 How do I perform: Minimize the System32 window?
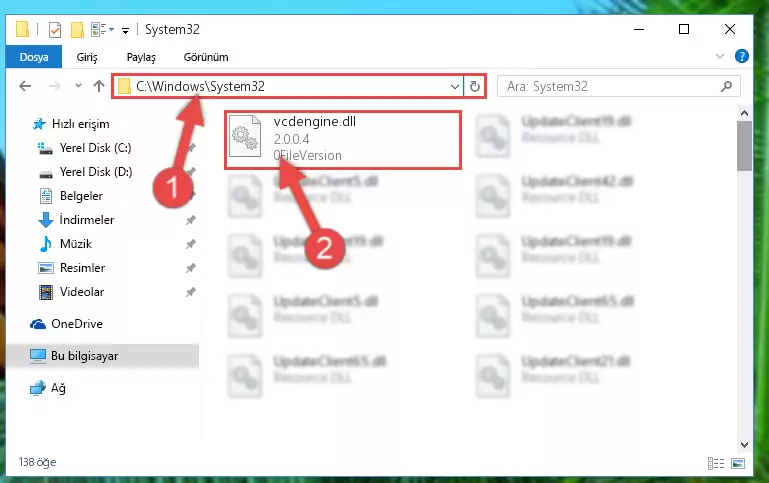[639, 29]
